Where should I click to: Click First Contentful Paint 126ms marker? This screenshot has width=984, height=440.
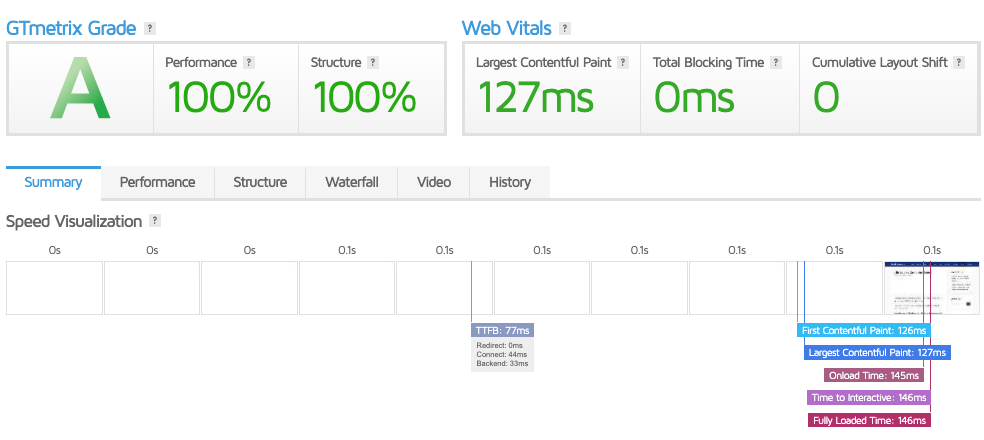tap(865, 330)
